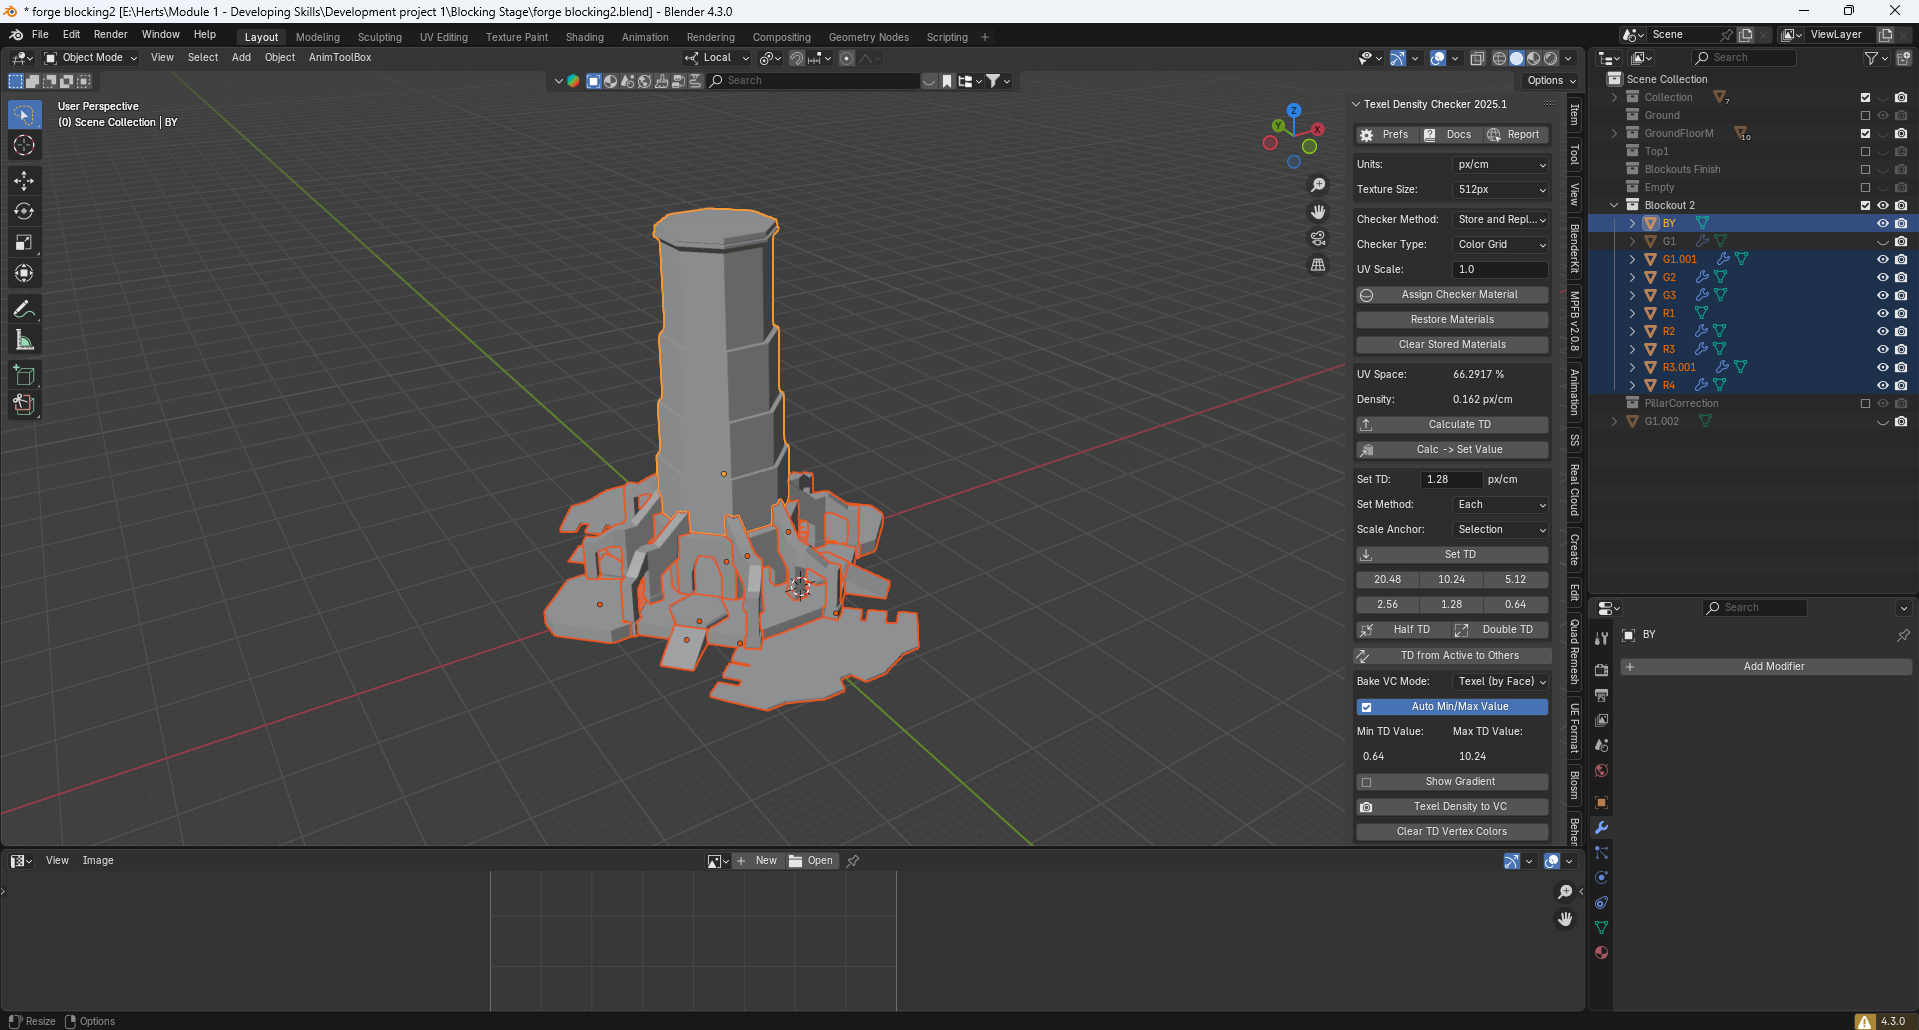
Task: Click the zoom magnifier icon in viewport
Action: point(1318,185)
